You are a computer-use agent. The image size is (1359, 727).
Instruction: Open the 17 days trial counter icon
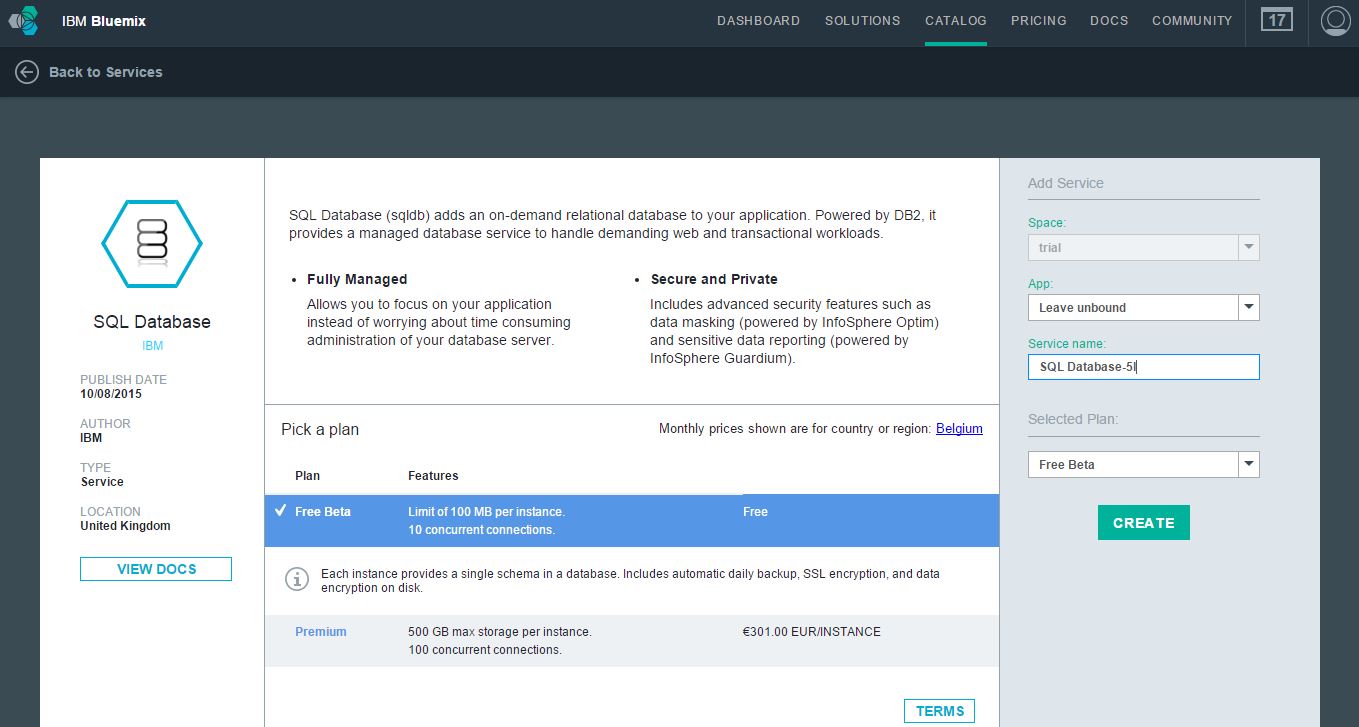click(x=1277, y=20)
